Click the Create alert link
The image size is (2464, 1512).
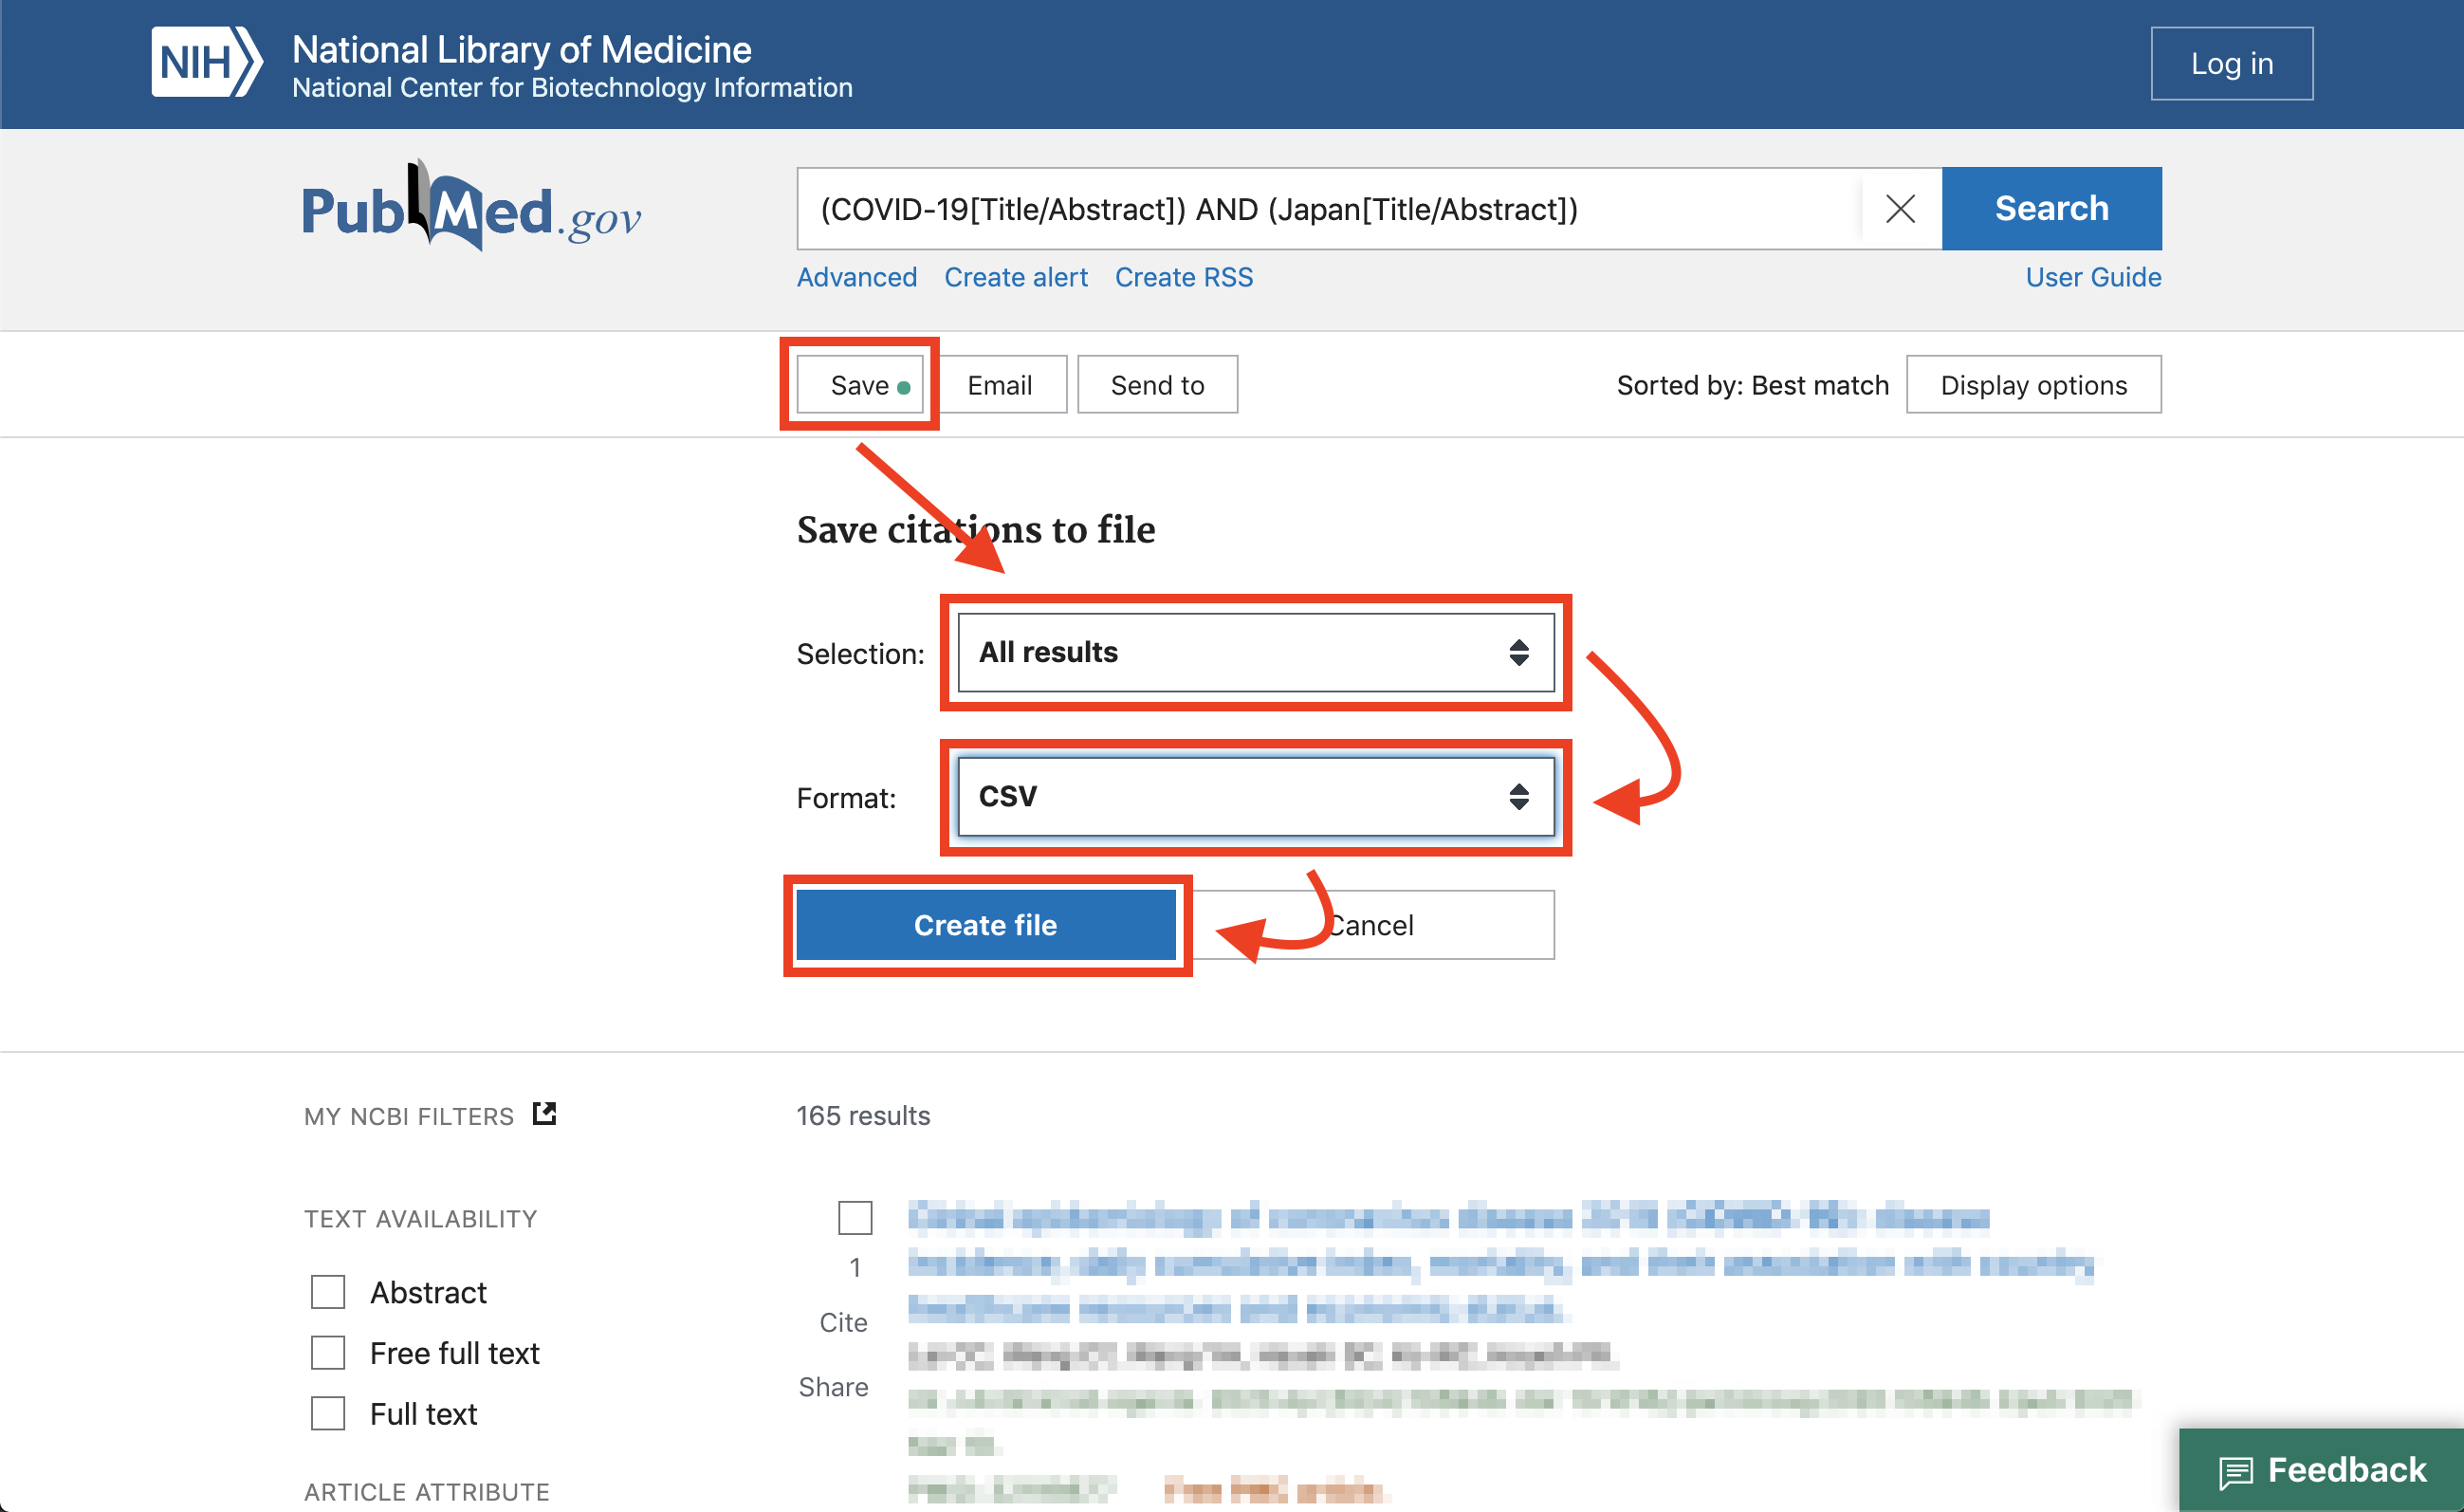click(1016, 278)
